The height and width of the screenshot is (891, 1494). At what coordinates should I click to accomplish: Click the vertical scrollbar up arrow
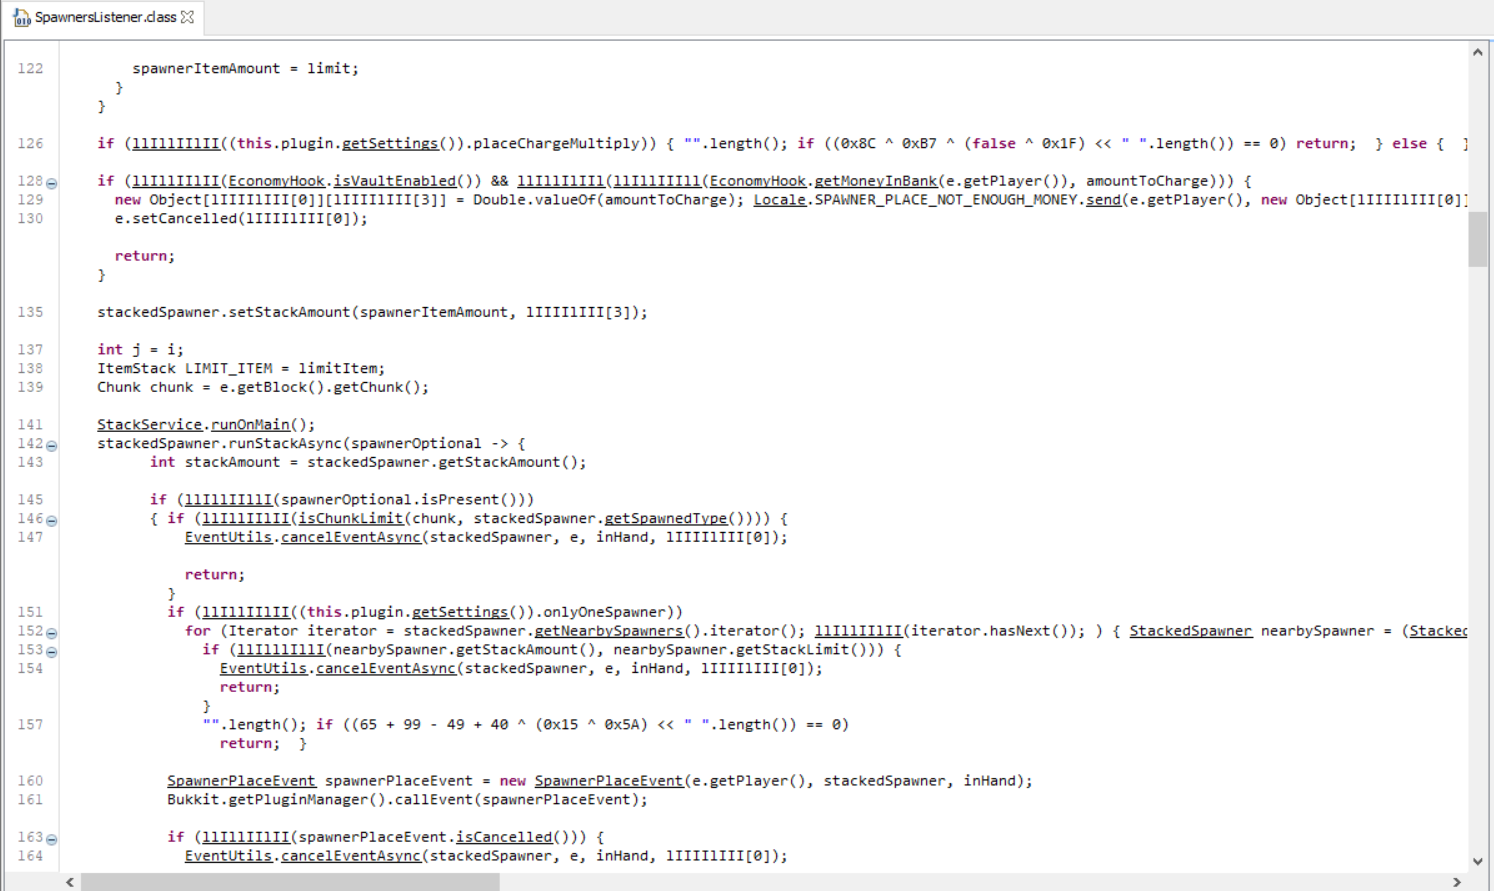point(1478,52)
